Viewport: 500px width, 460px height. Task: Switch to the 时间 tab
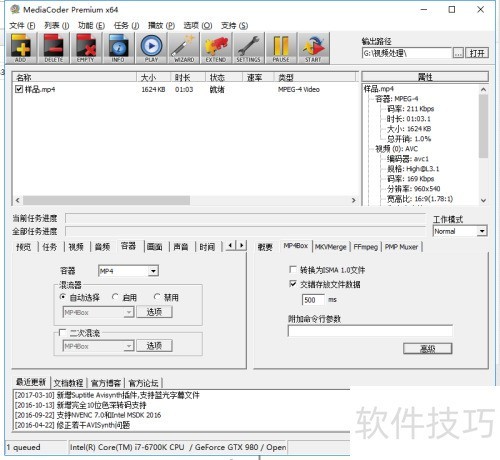pos(207,247)
